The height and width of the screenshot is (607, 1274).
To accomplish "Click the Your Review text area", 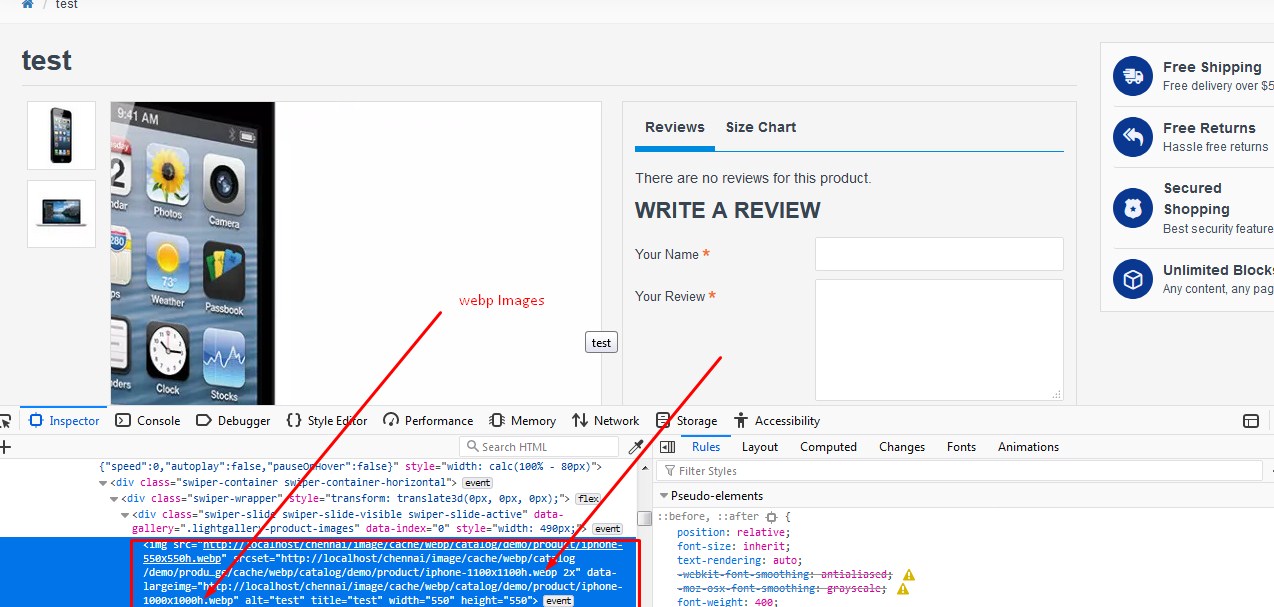I will (939, 340).
